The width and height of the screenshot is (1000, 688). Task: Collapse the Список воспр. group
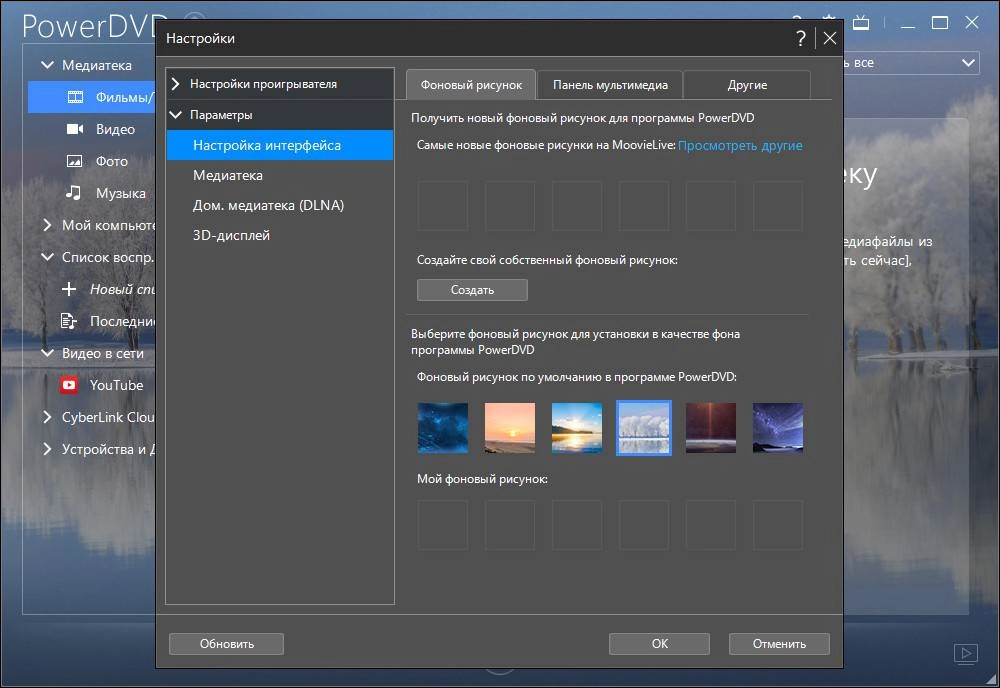pos(47,257)
